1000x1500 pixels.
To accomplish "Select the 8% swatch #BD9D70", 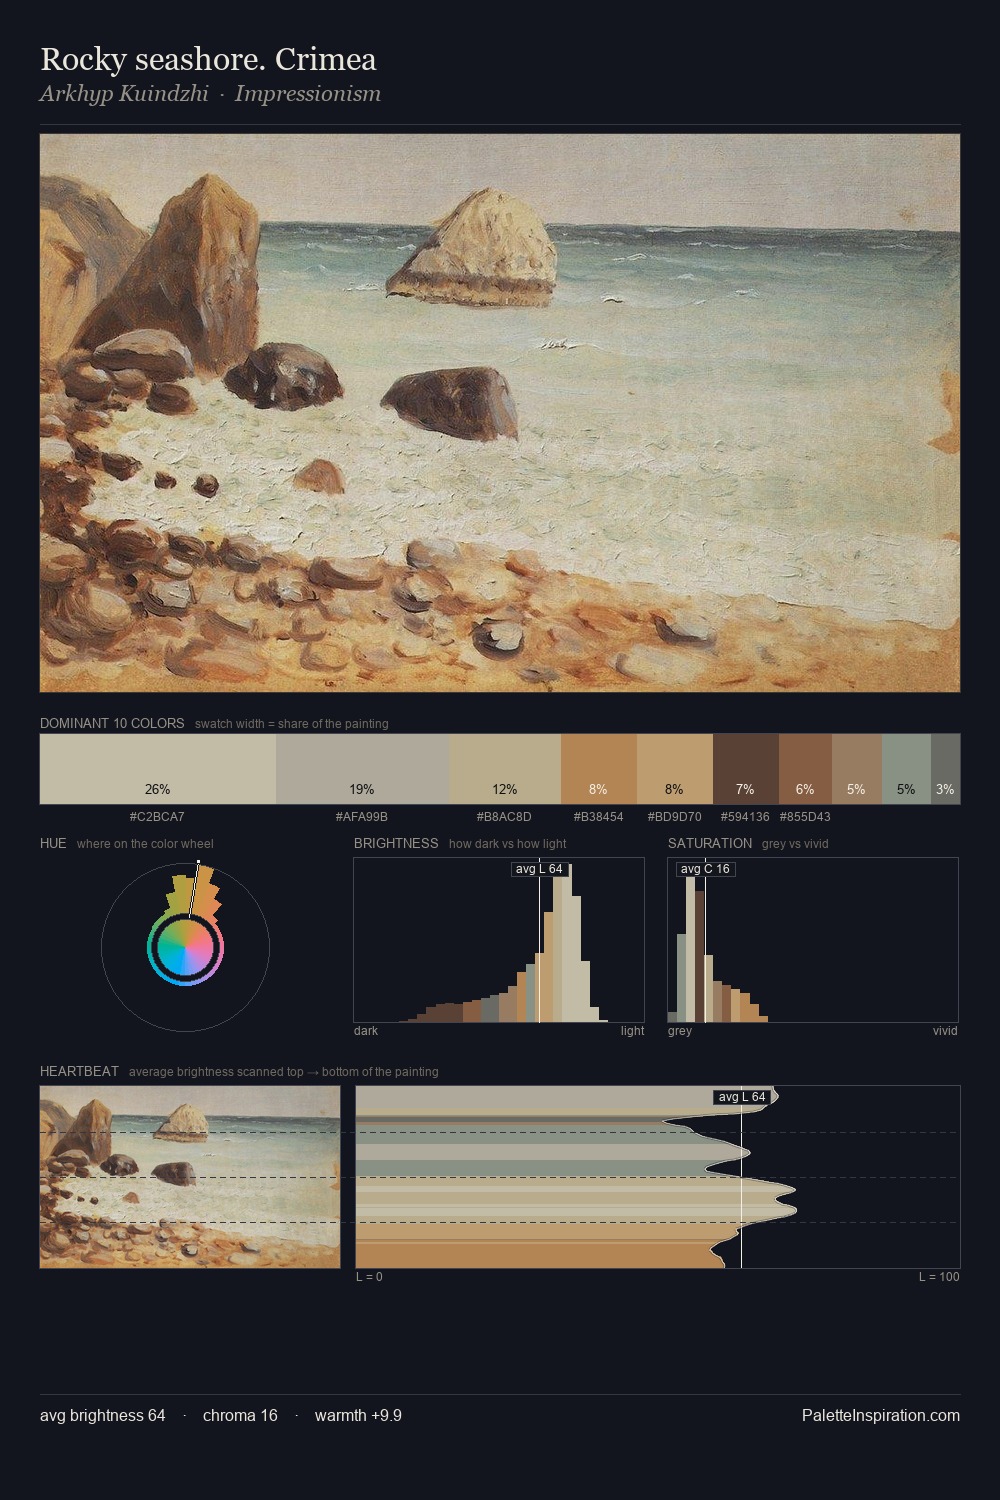I will tap(675, 768).
